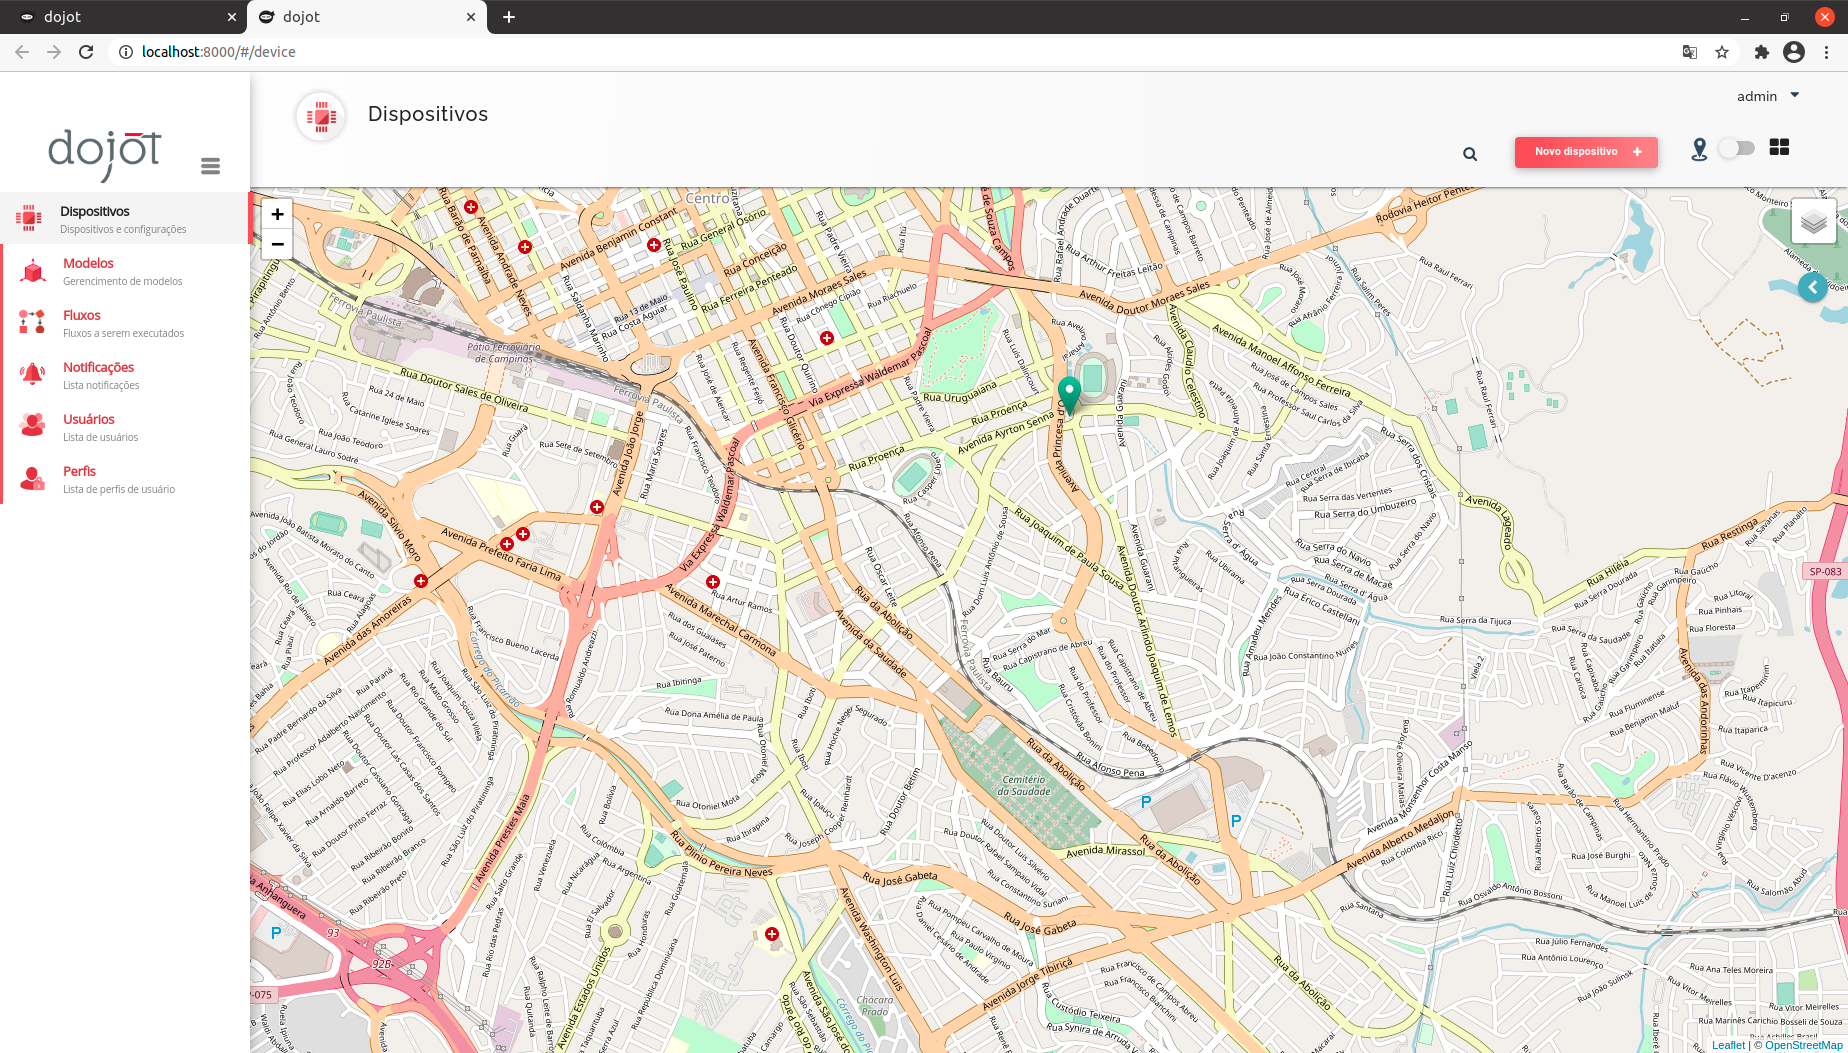Go back in browser history
This screenshot has height=1053, width=1848.
click(22, 52)
